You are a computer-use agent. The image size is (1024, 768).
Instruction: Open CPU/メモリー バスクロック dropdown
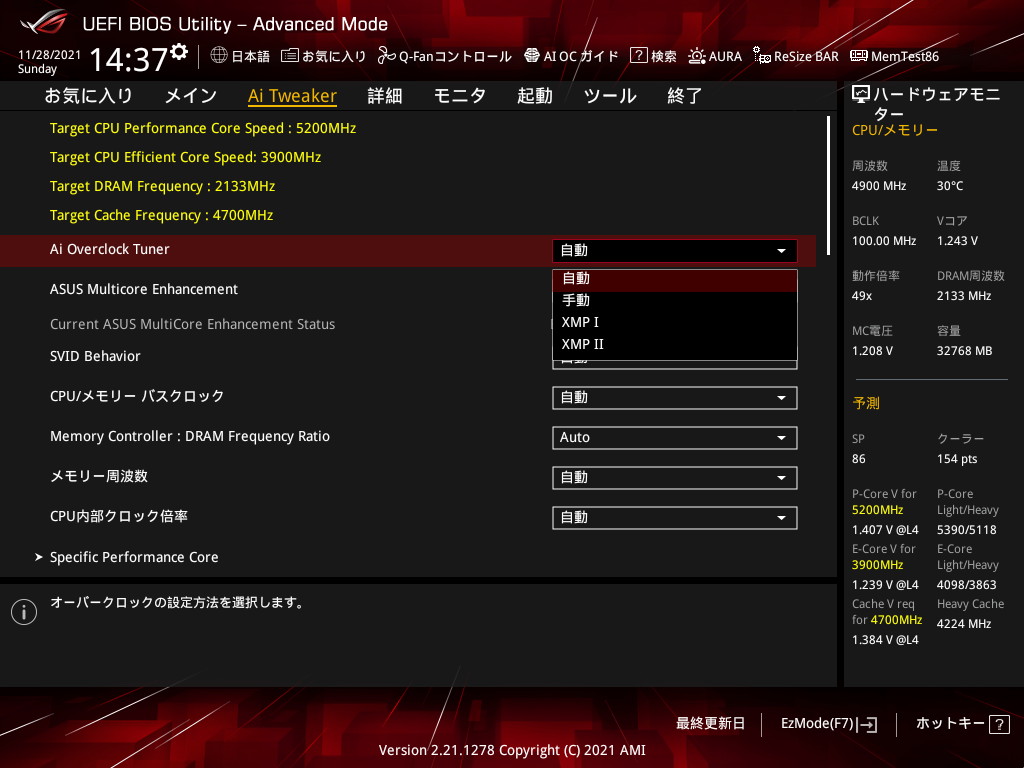click(x=675, y=398)
